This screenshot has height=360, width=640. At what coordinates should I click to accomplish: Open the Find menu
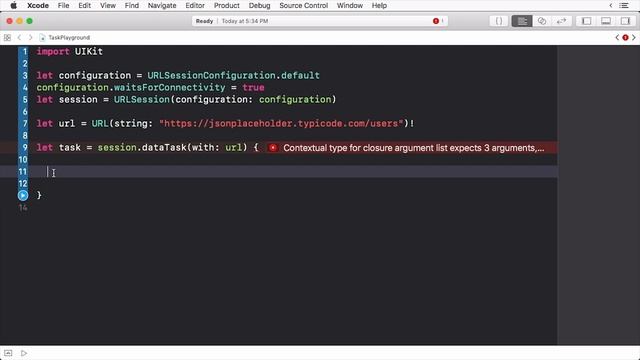pyautogui.click(x=131, y=5)
